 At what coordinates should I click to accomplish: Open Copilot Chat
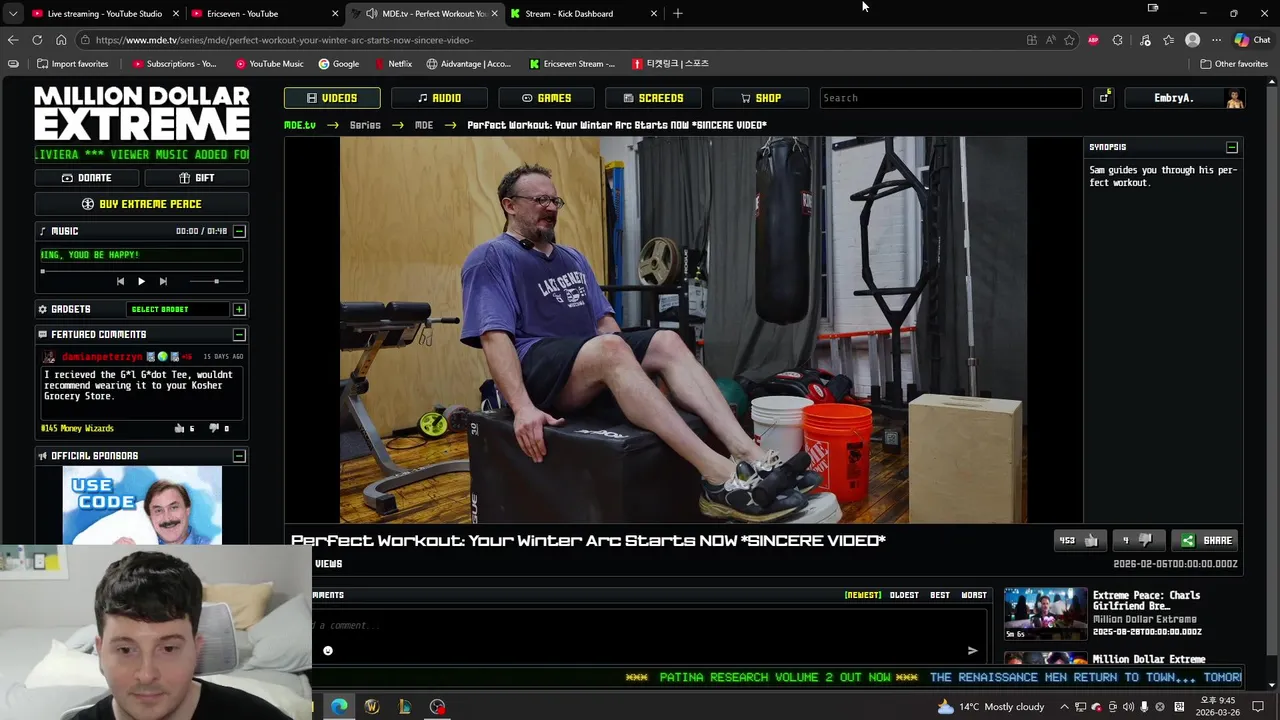[x=1252, y=40]
